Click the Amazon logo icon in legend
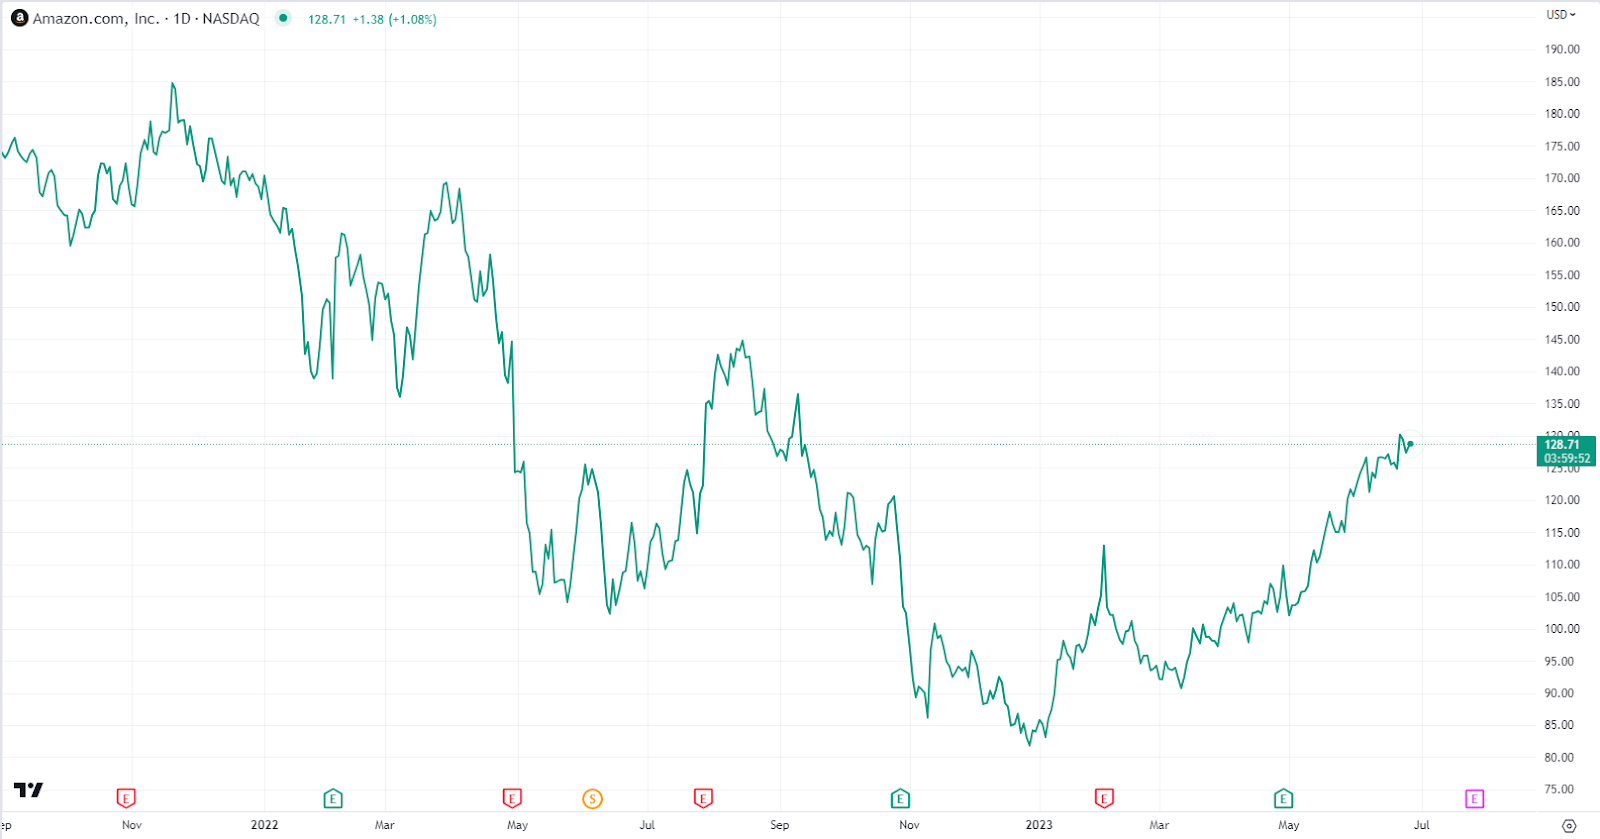Image resolution: width=1600 pixels, height=839 pixels. coord(19,18)
